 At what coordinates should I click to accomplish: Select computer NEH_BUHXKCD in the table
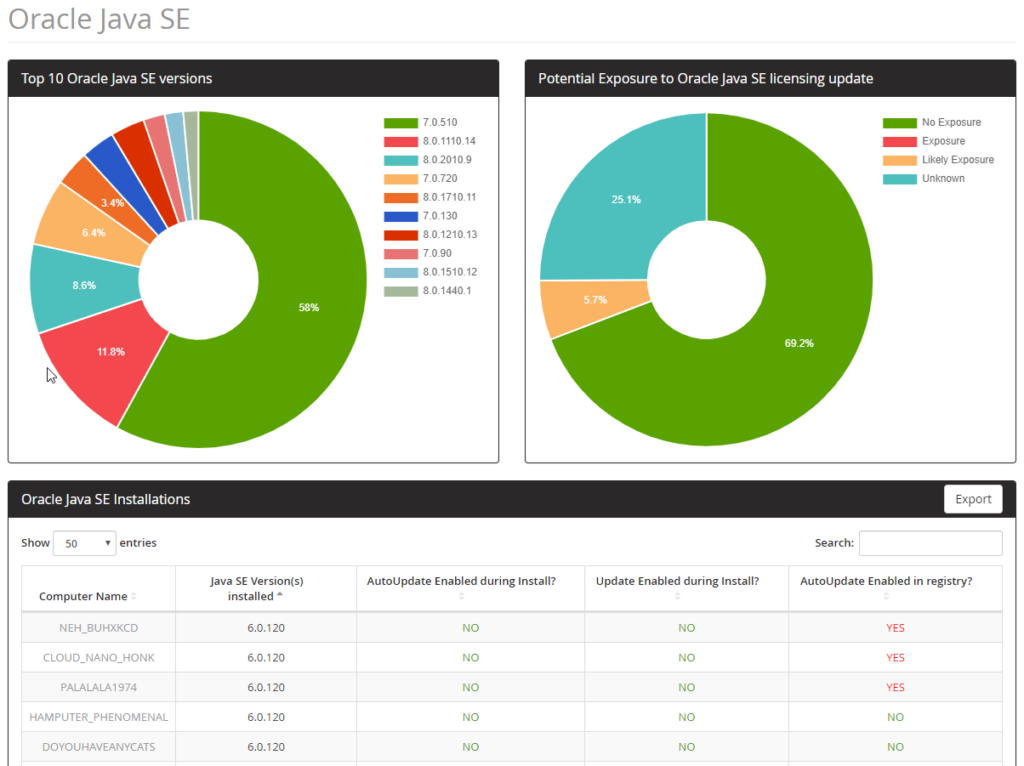click(x=97, y=628)
